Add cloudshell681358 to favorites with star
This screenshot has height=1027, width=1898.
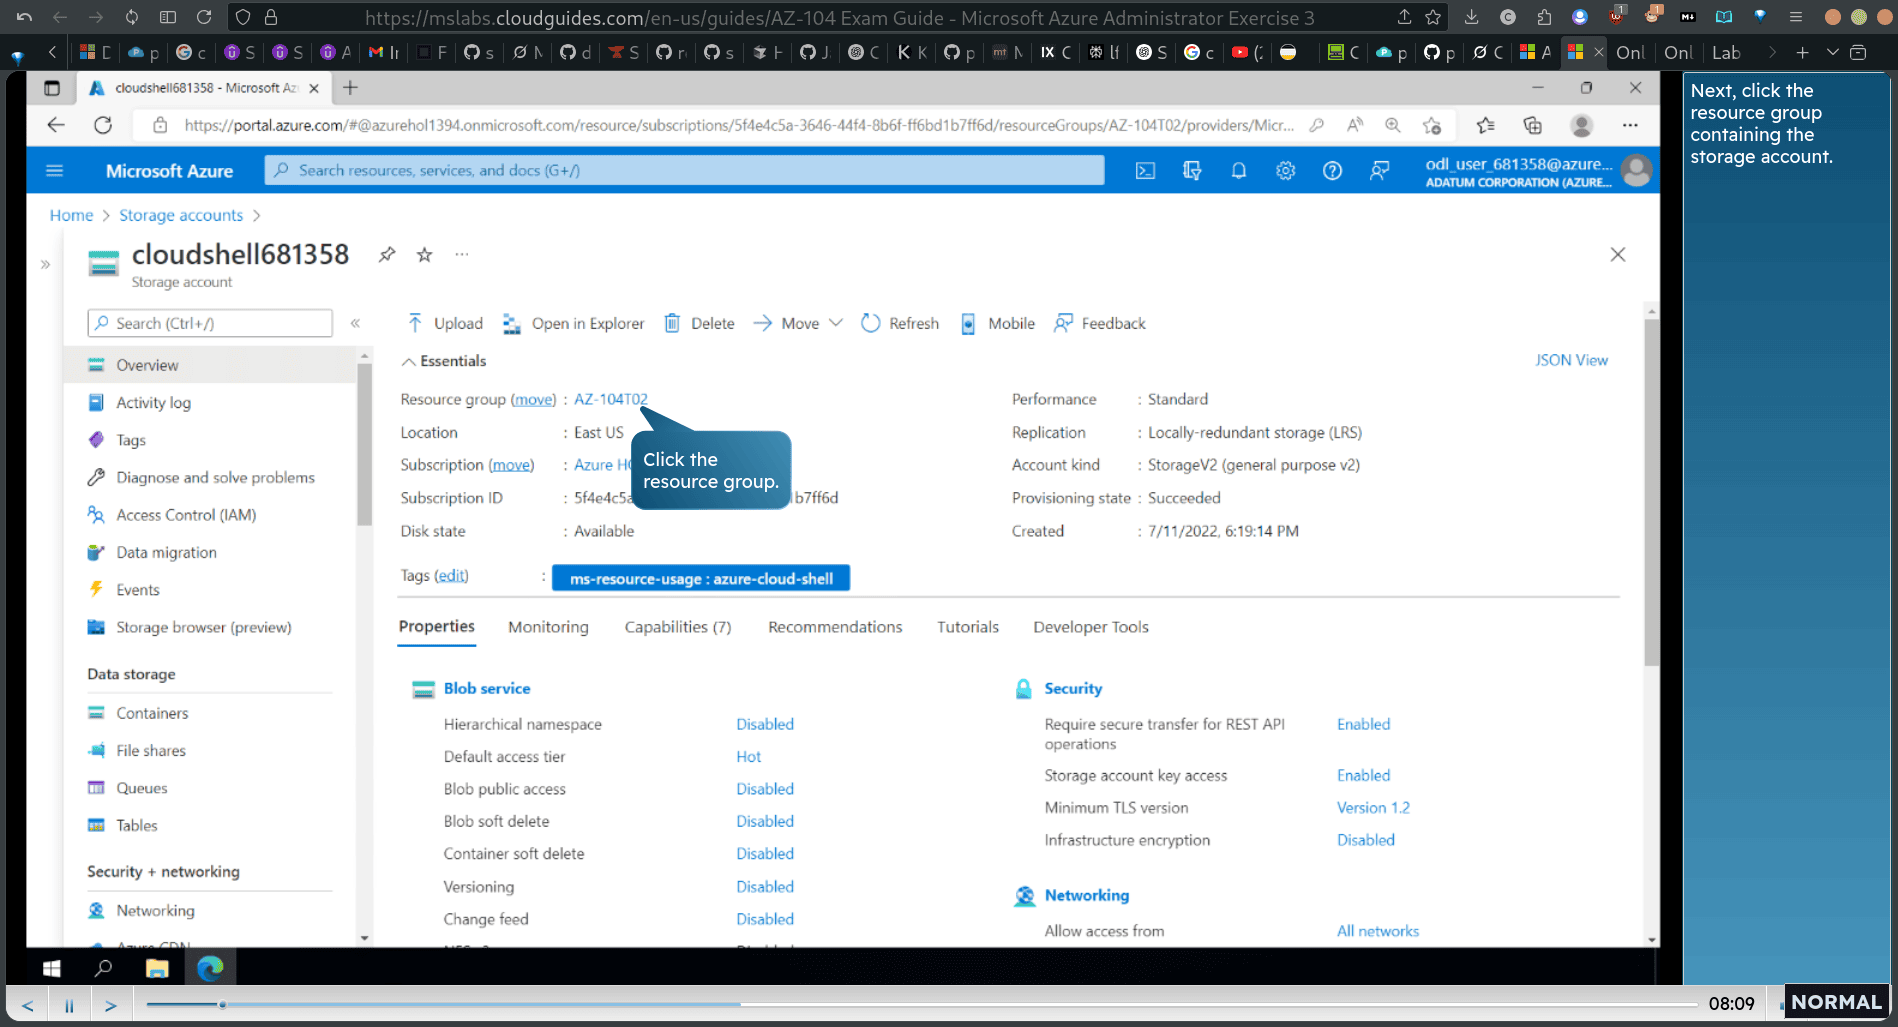(x=425, y=254)
